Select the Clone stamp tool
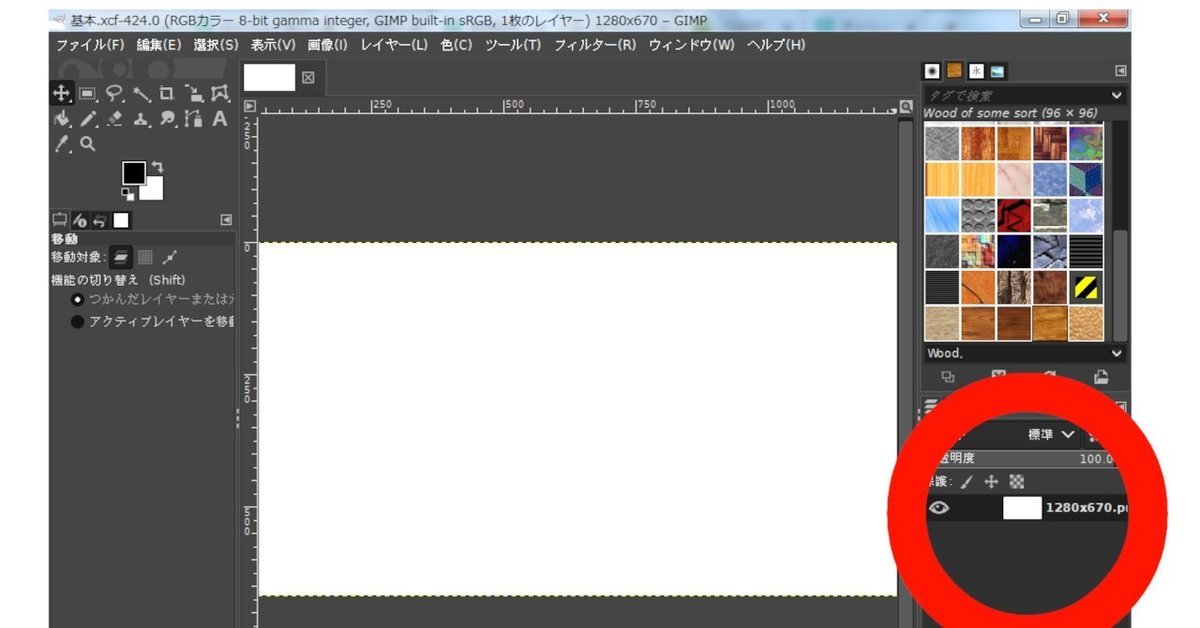 (x=141, y=119)
